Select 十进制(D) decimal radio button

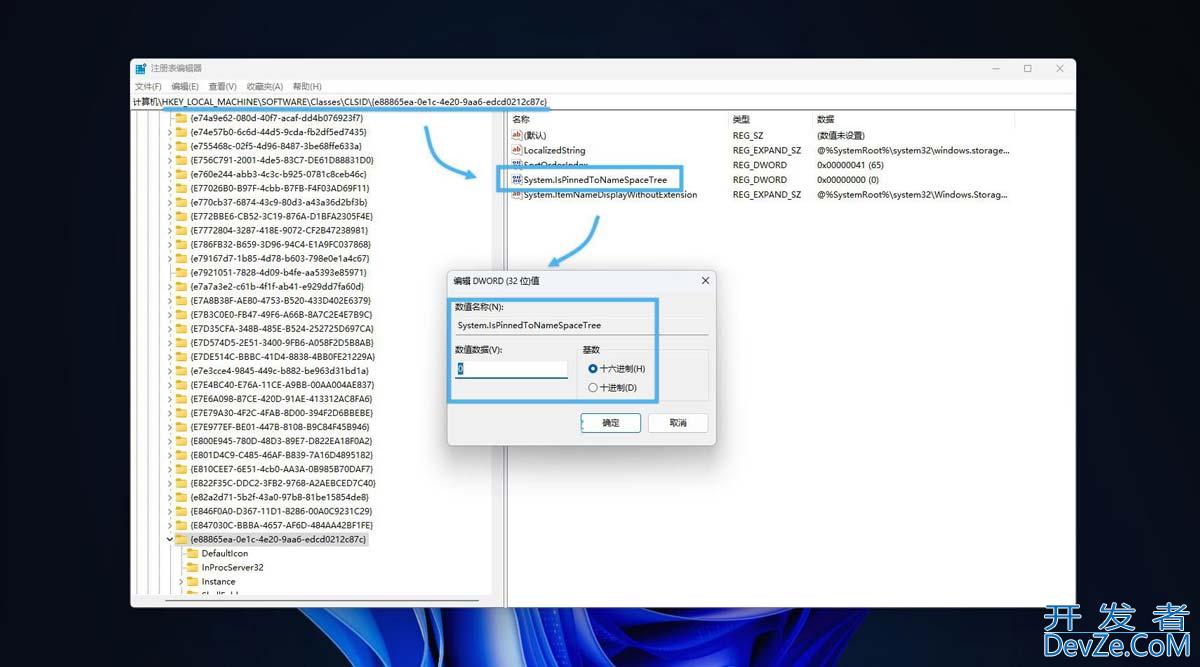(593, 388)
